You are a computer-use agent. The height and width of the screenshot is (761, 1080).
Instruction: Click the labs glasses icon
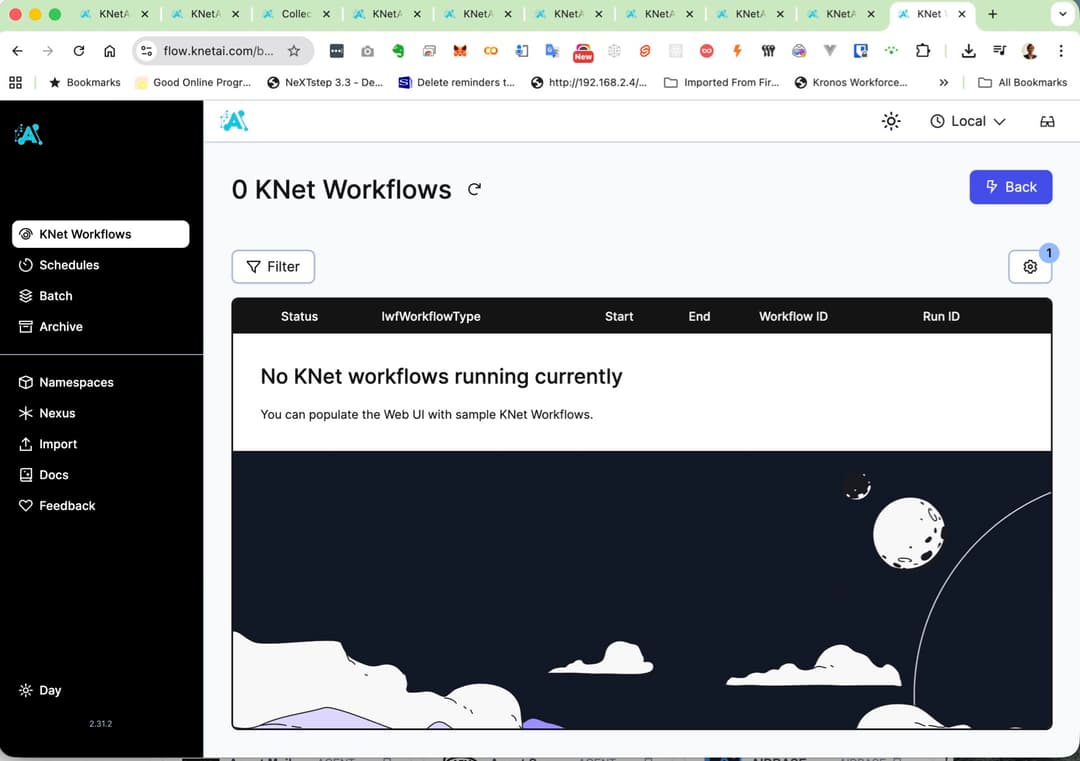(1047, 121)
